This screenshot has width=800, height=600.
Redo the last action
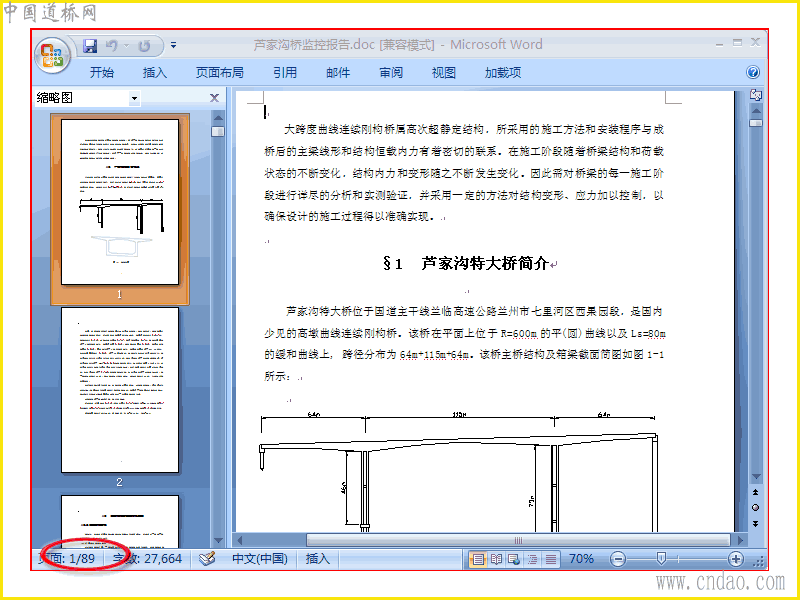[x=144, y=45]
